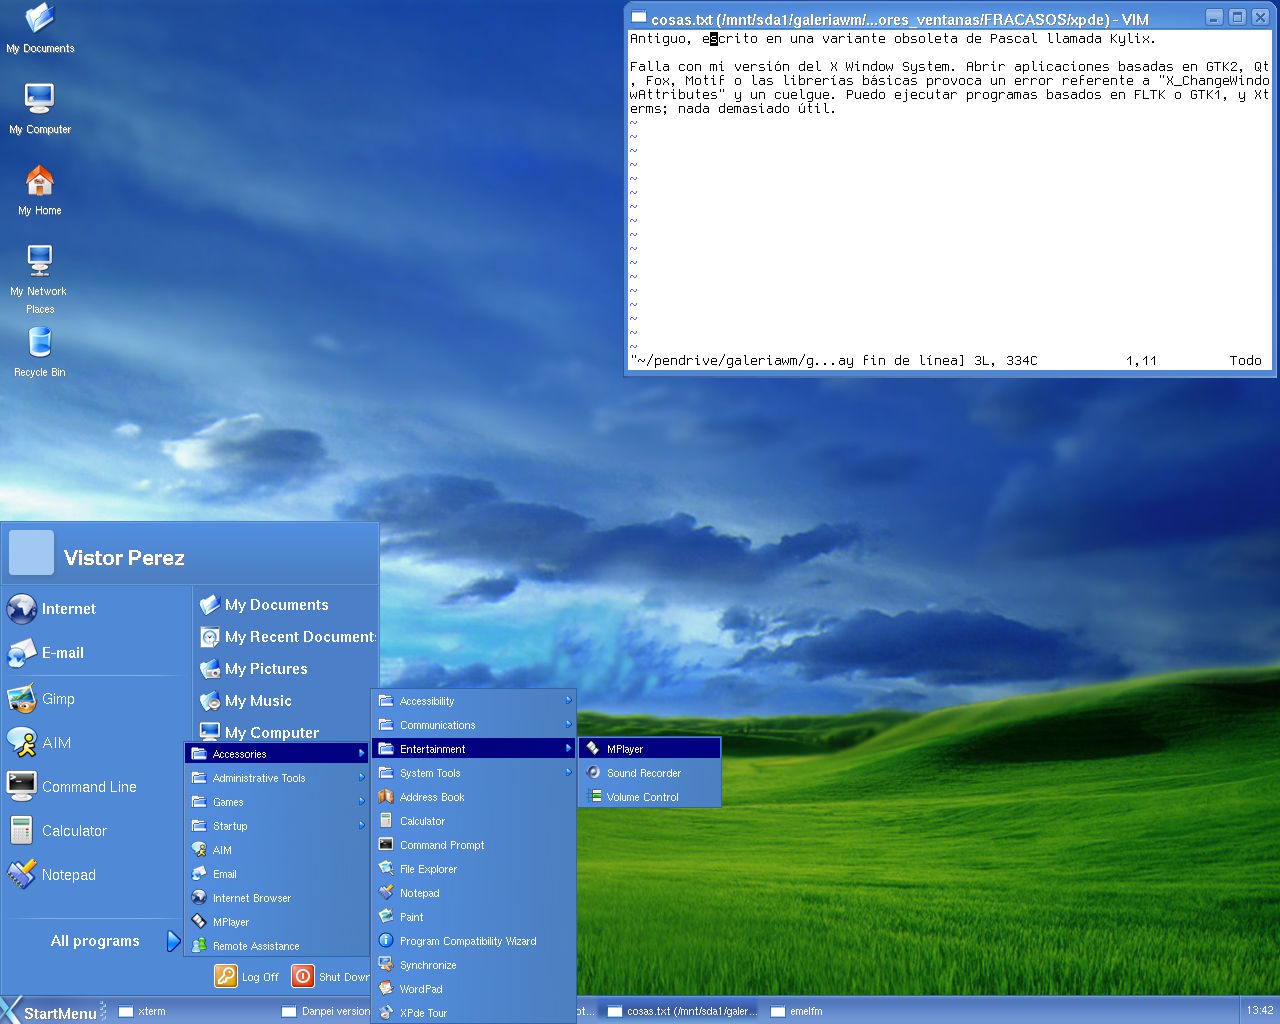Start the XPde Tour
The image size is (1280, 1024).
(474, 1012)
